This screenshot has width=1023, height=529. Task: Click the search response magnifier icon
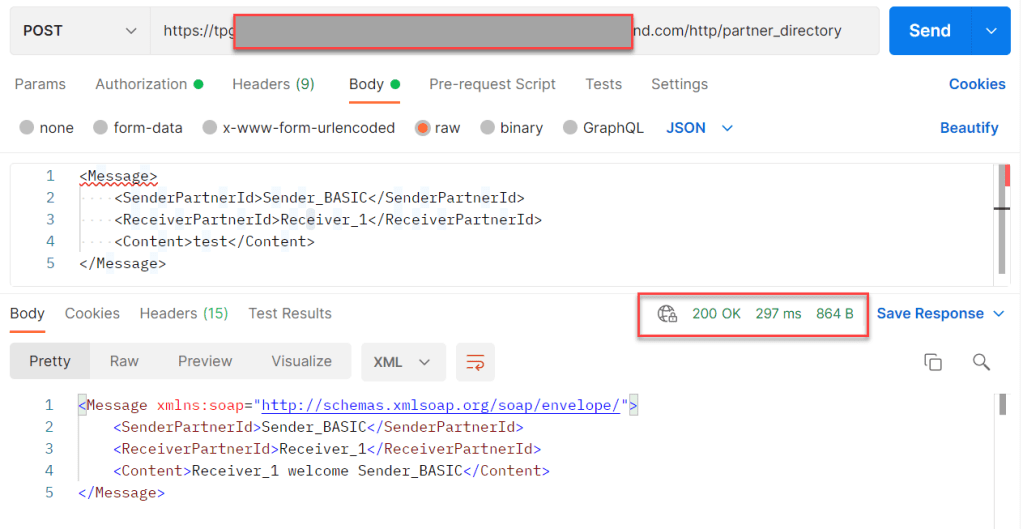pos(981,362)
